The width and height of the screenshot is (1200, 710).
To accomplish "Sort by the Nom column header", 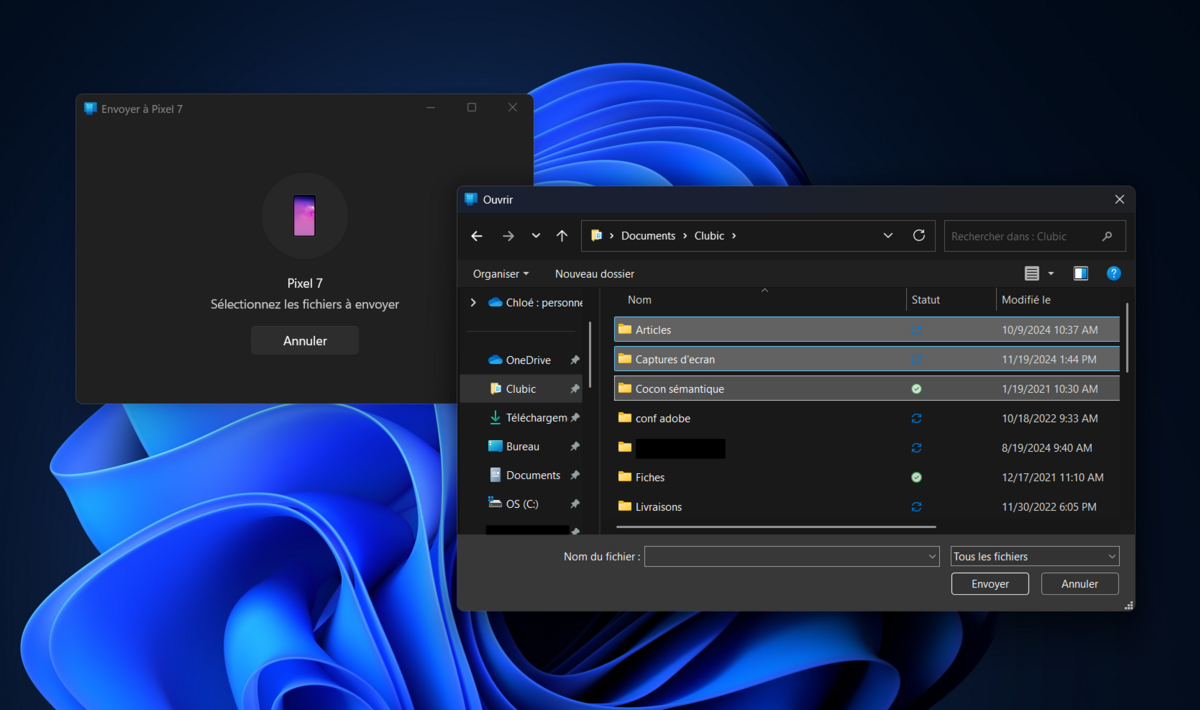I will [639, 300].
